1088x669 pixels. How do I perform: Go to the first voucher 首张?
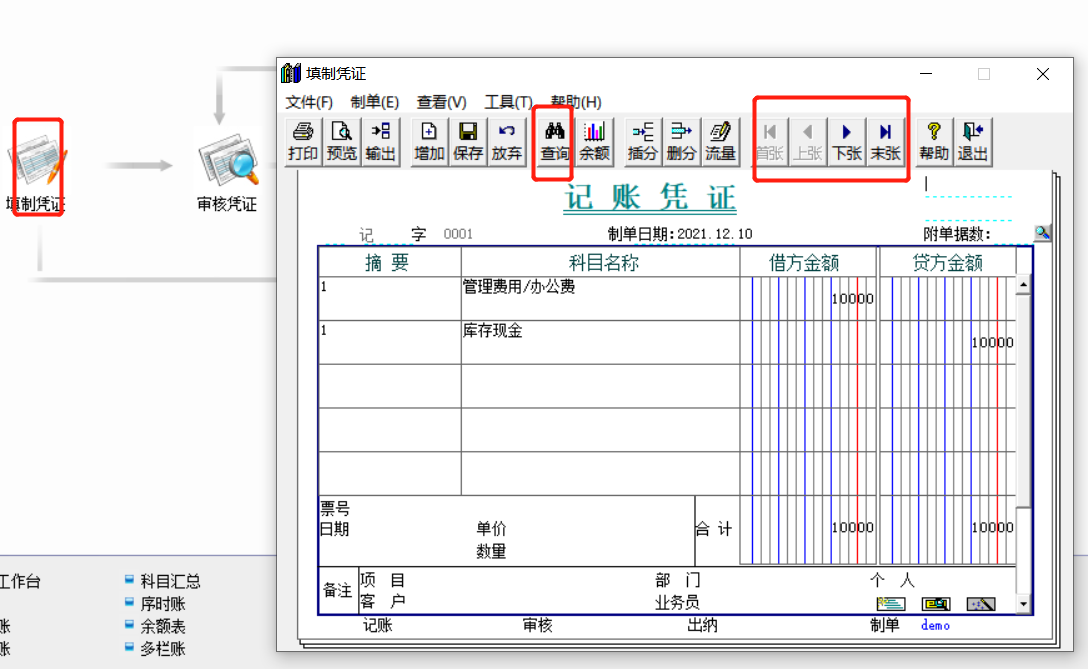tap(770, 142)
